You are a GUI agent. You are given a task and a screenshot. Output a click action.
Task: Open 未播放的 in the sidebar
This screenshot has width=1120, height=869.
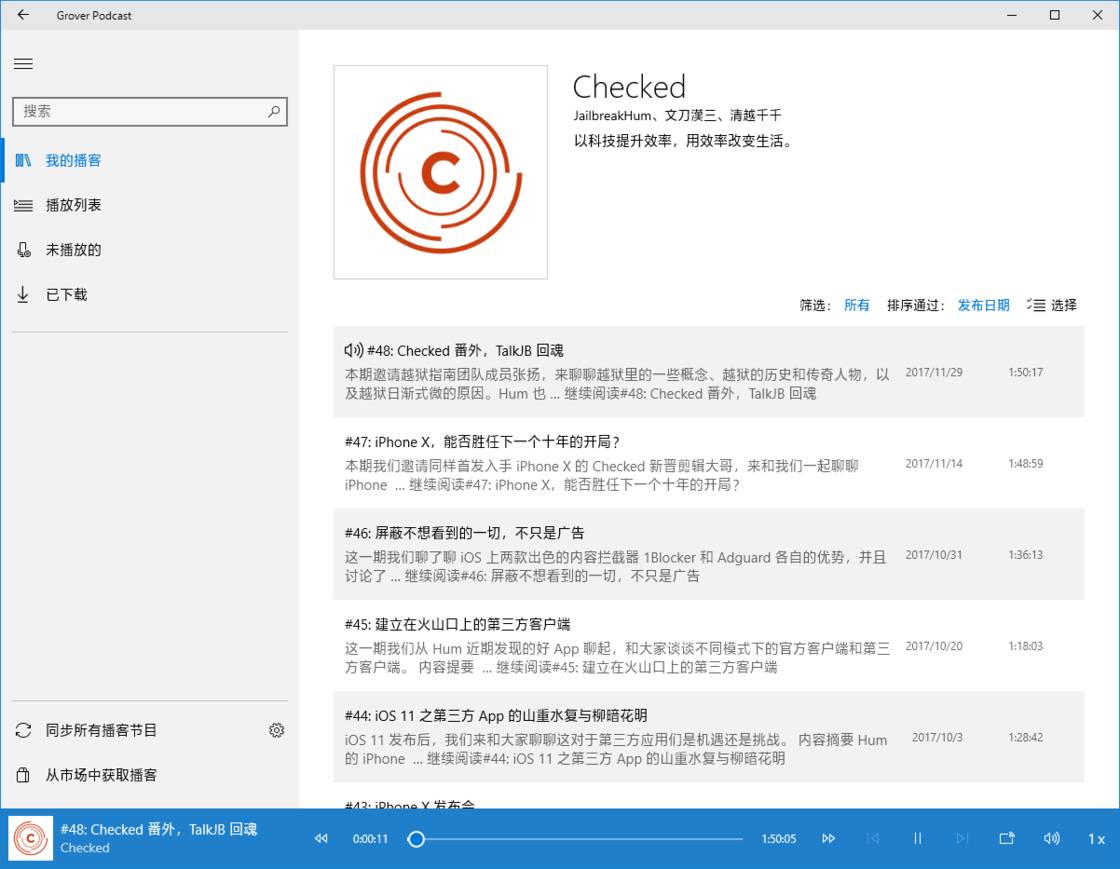click(x=149, y=250)
